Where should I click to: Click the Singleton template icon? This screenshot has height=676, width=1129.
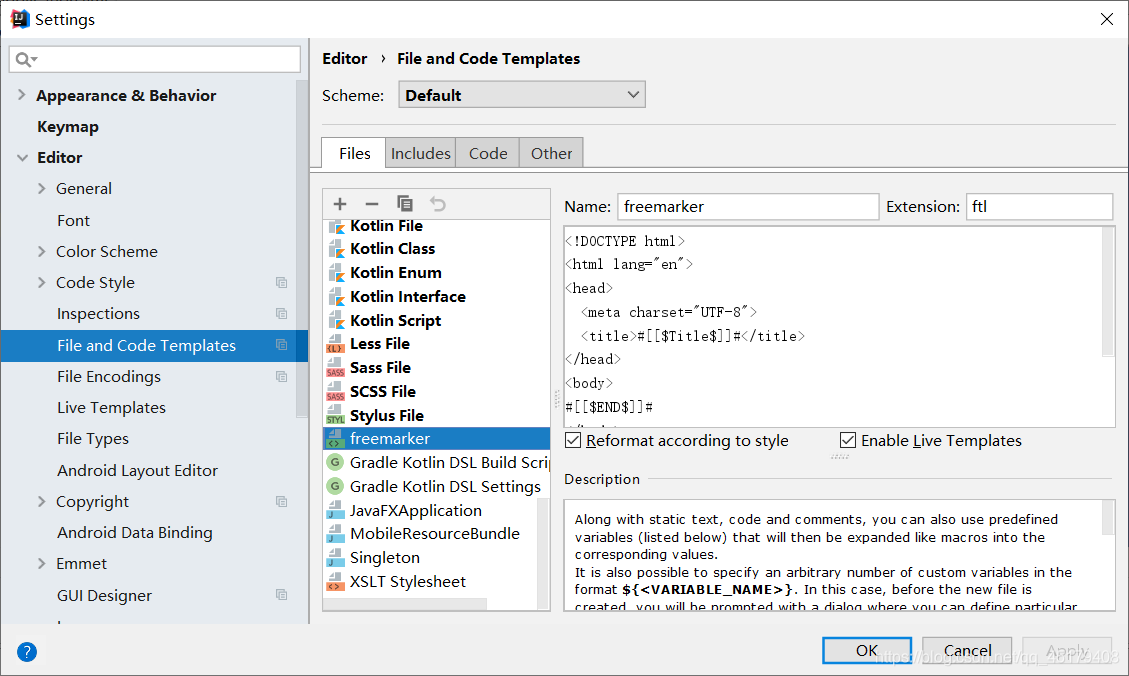click(x=336, y=558)
